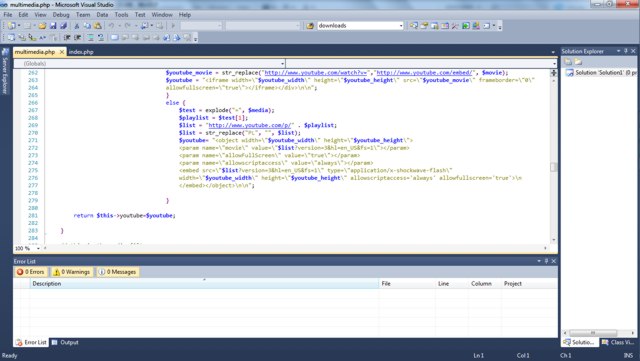Click the Redo arrow icon
The height and width of the screenshot is (361, 640).
click(128, 26)
